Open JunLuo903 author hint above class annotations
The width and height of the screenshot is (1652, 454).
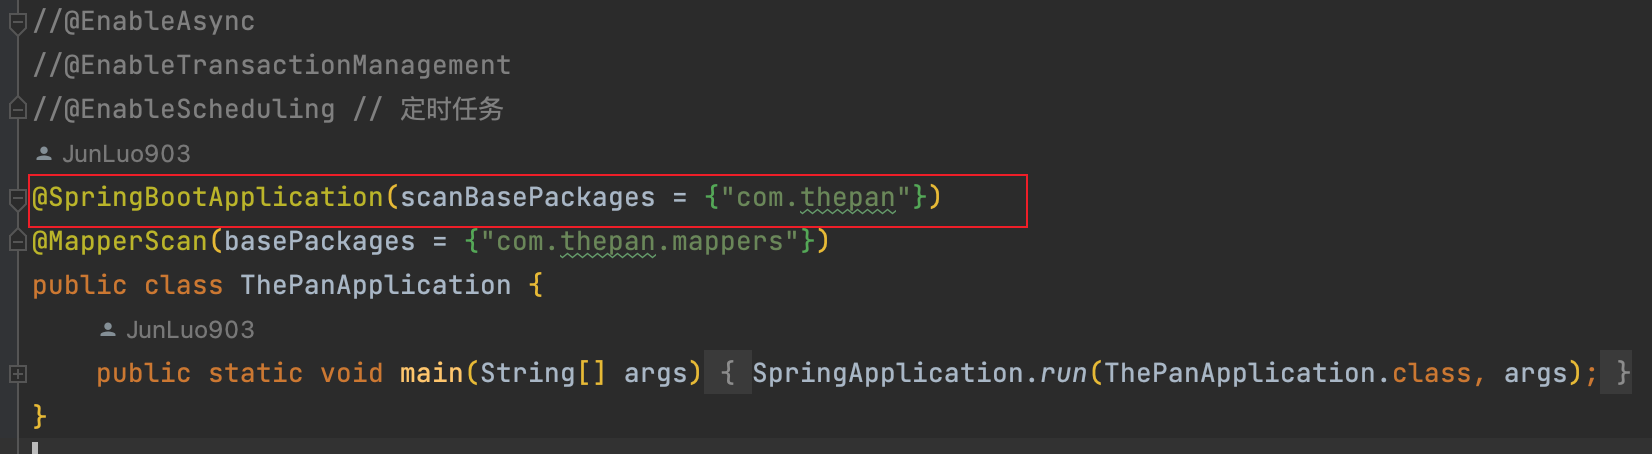126,154
